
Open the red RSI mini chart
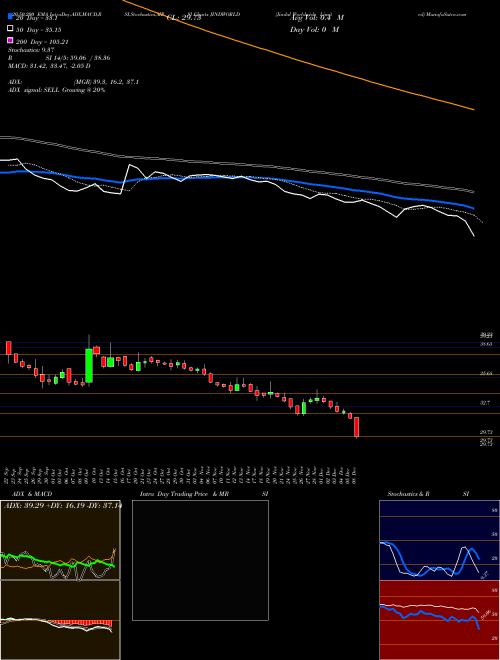point(439,620)
